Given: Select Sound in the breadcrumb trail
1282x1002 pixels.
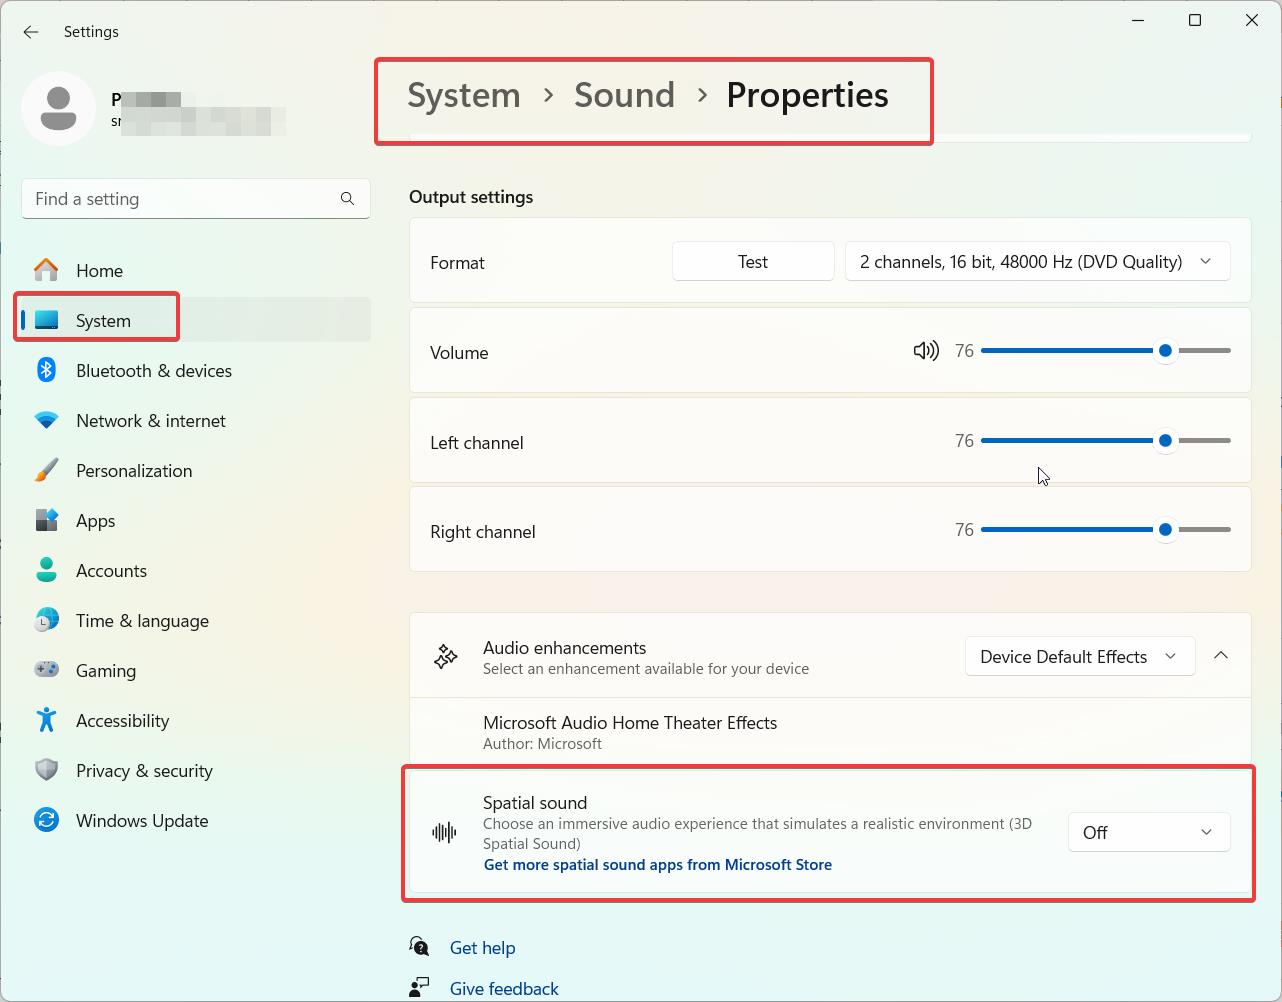Looking at the screenshot, I should [624, 95].
